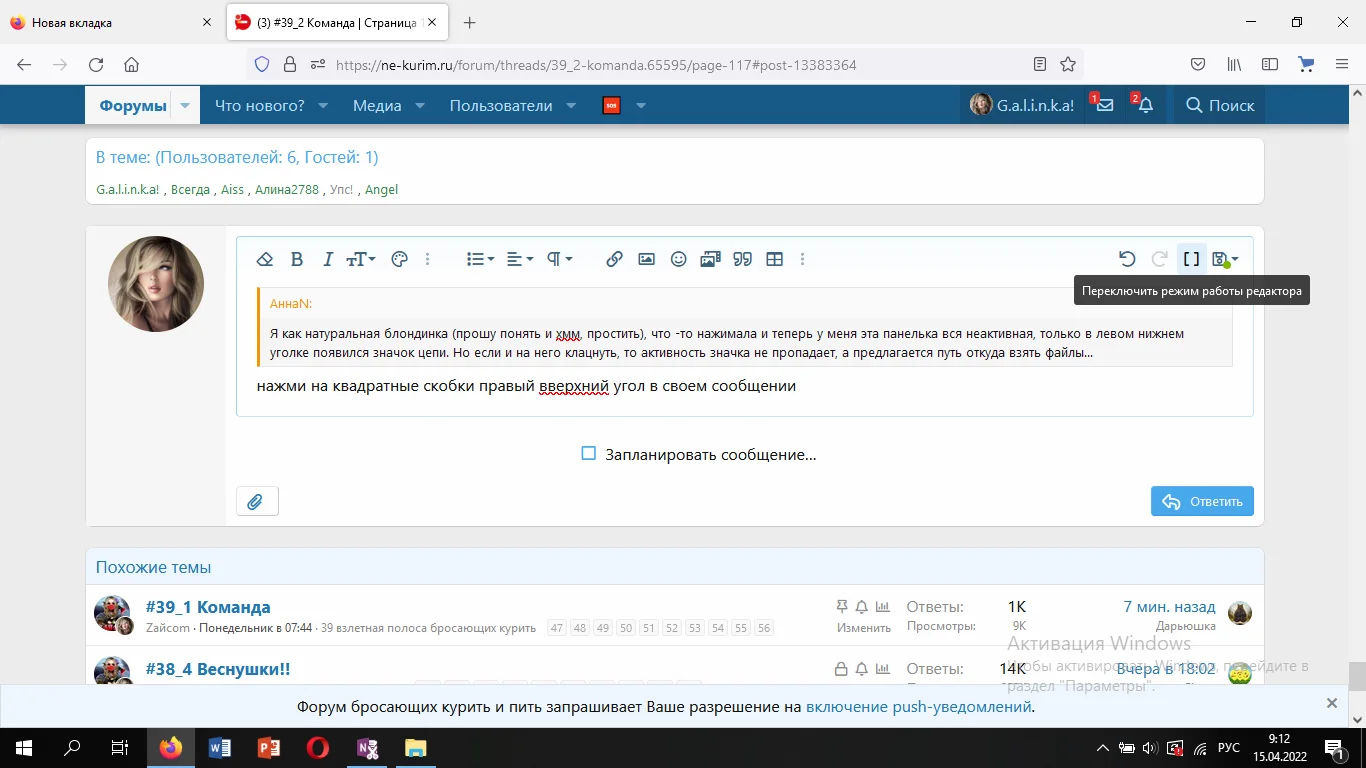Open the drafts save dropdown
Image resolution: width=1366 pixels, height=768 pixels.
pos(1225,259)
